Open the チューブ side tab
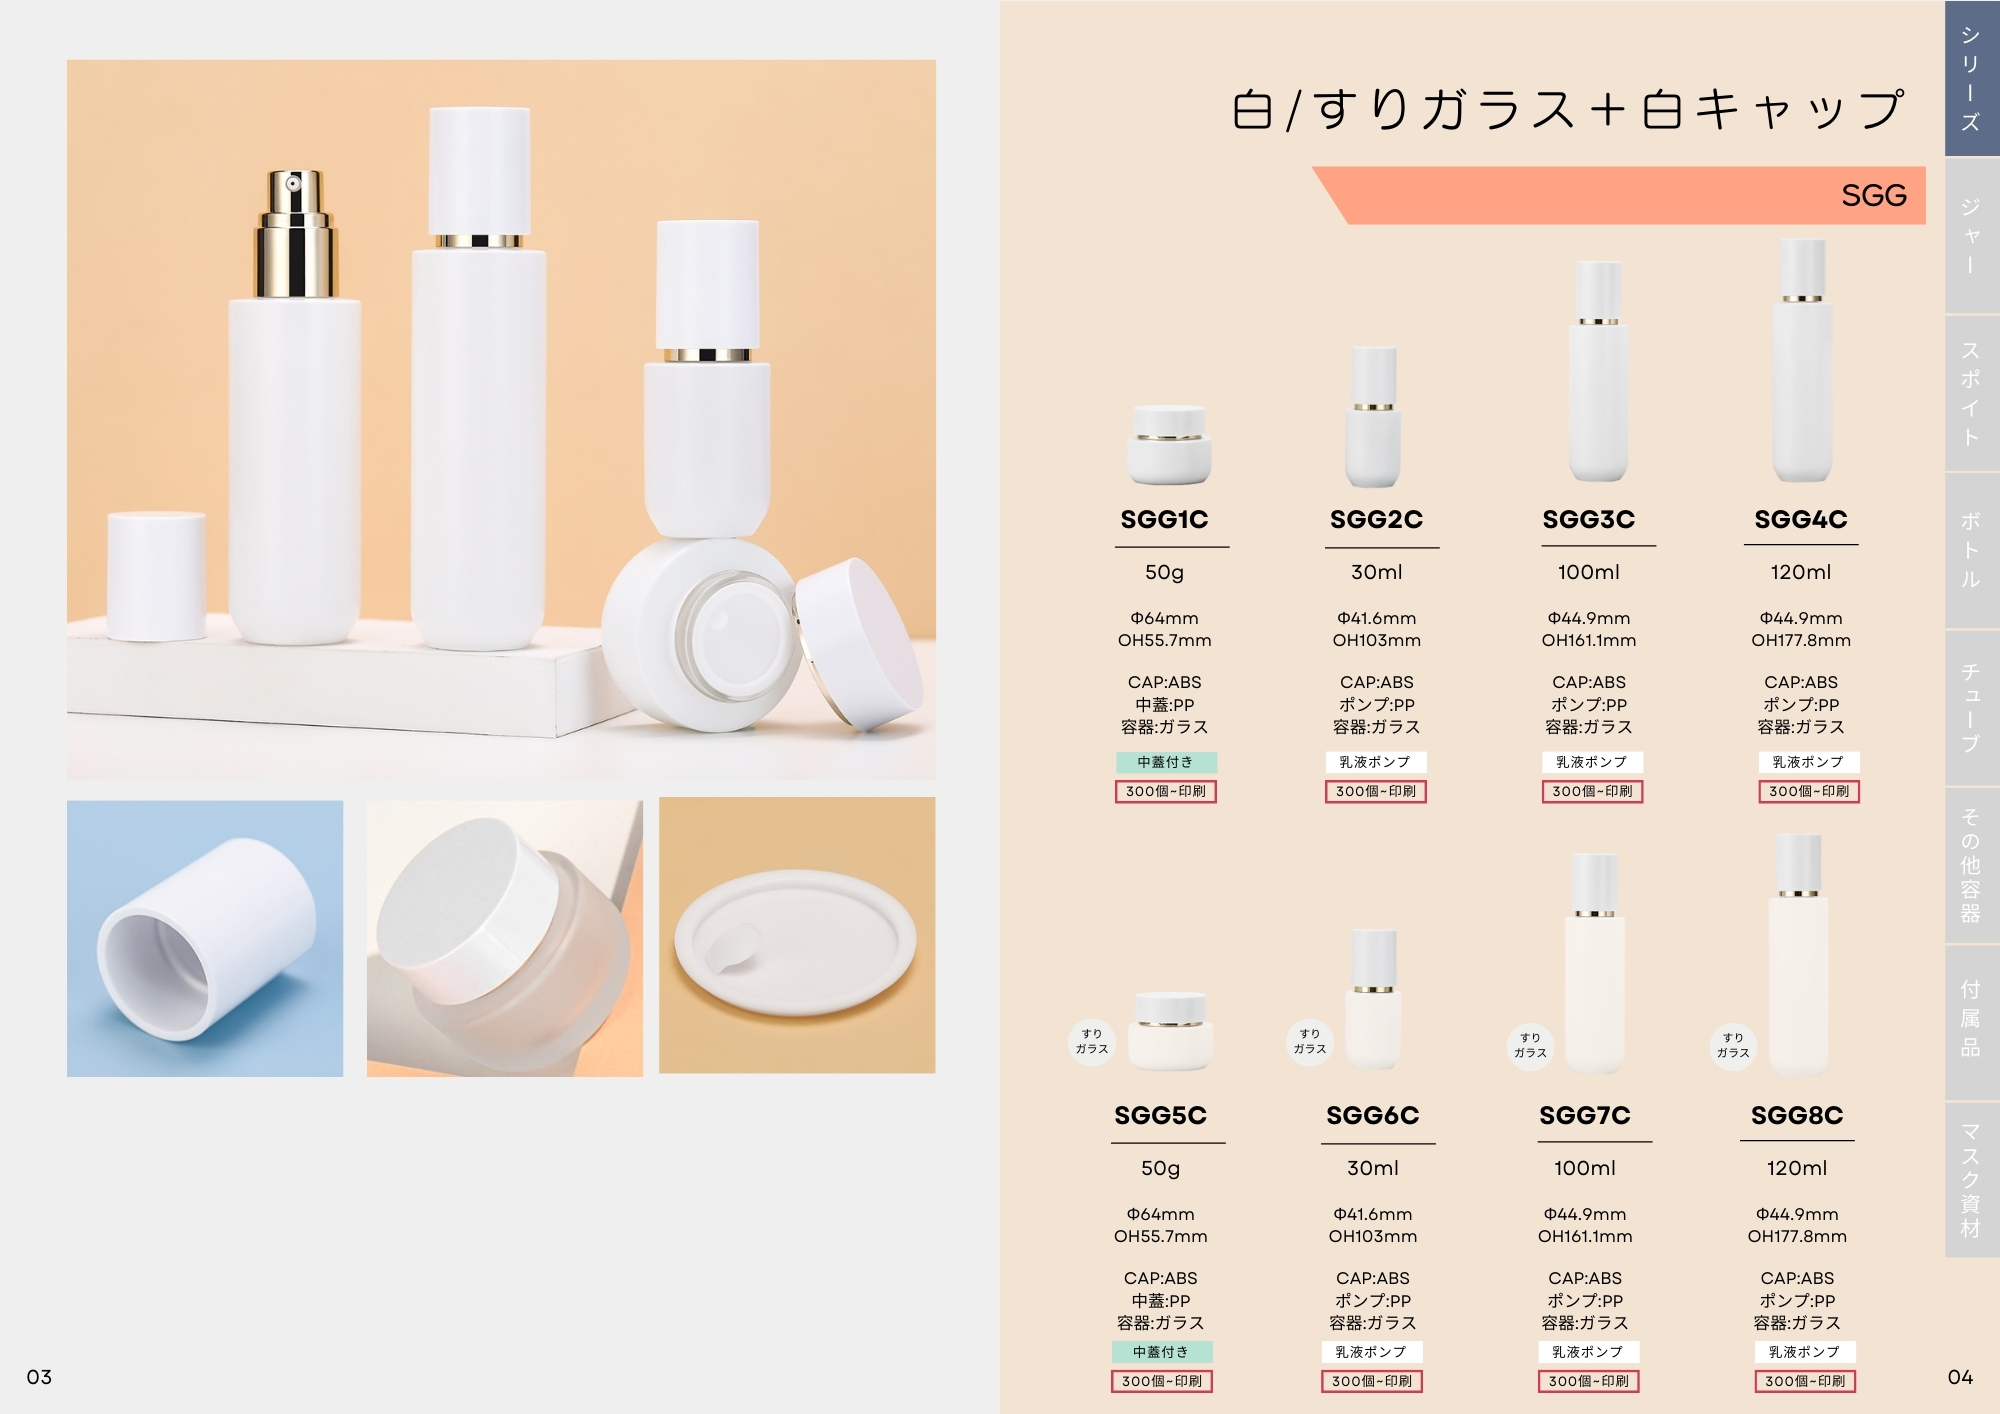The height and width of the screenshot is (1414, 2000). [x=1971, y=707]
